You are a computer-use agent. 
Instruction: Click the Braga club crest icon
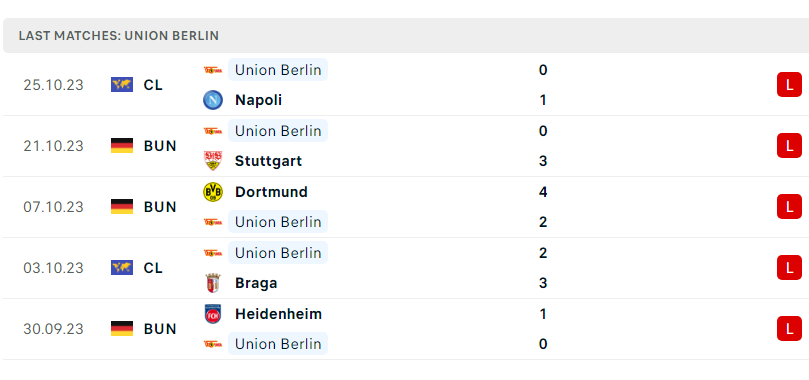[213, 283]
